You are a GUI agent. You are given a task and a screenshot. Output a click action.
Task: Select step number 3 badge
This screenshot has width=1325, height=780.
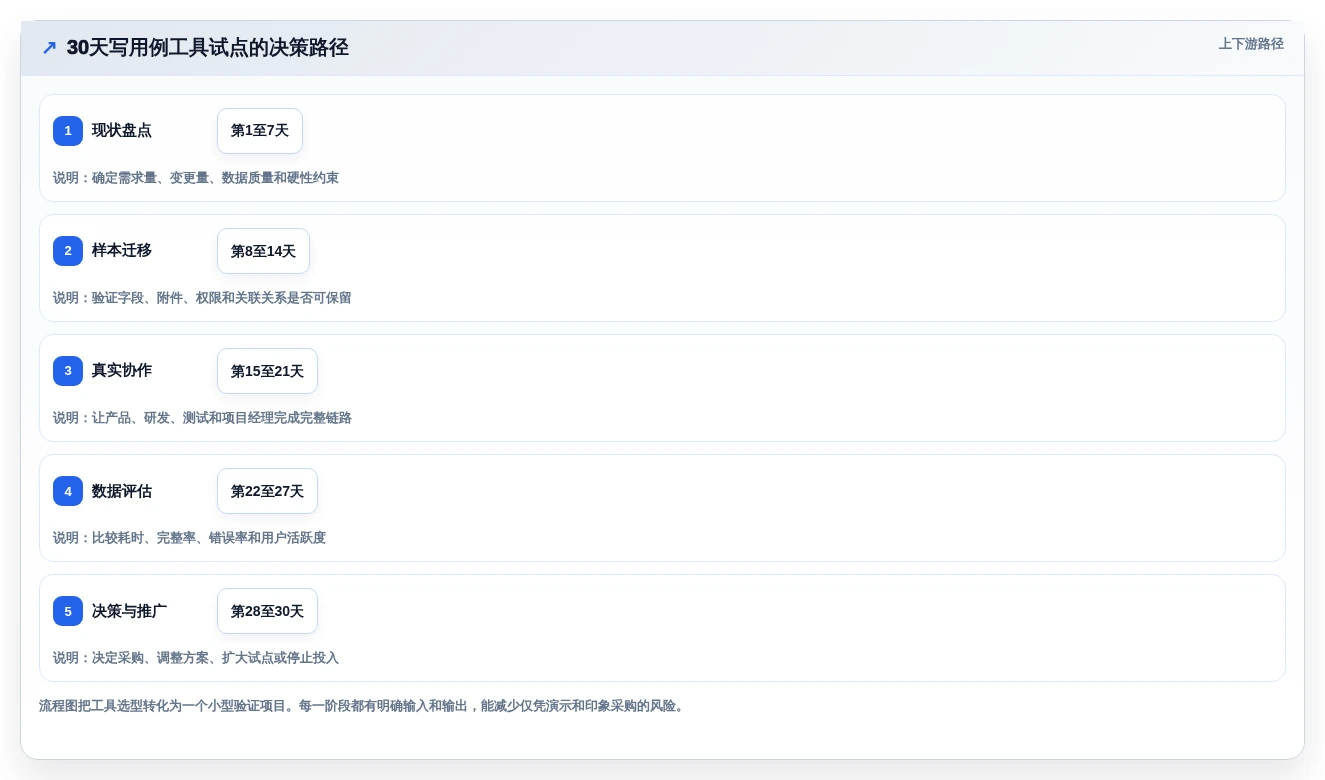click(x=68, y=371)
